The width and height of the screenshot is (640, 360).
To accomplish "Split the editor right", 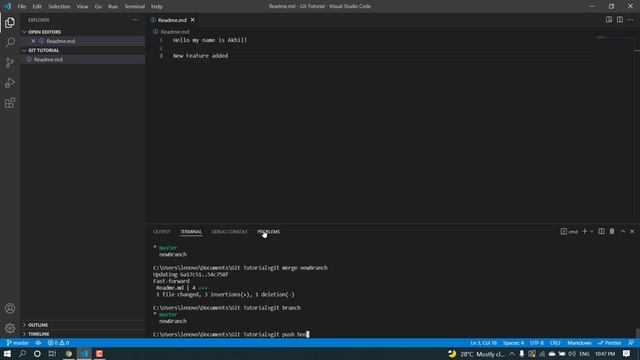I will 620,20.
